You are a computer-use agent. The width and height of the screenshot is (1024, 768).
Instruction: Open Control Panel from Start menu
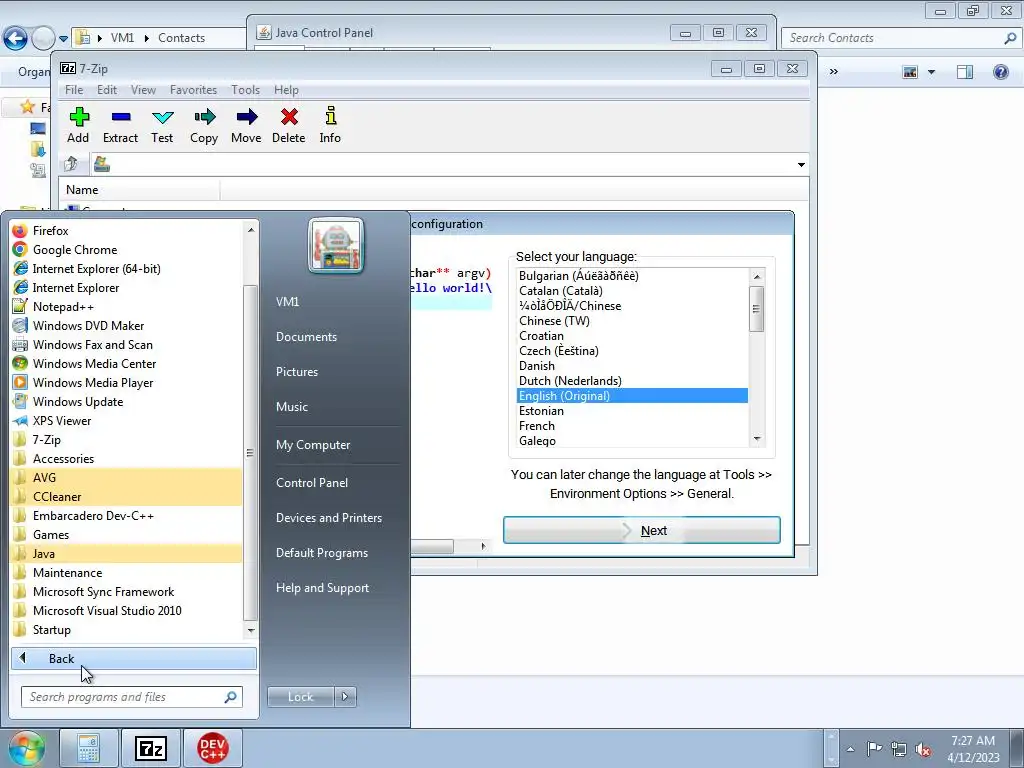[x=312, y=483]
